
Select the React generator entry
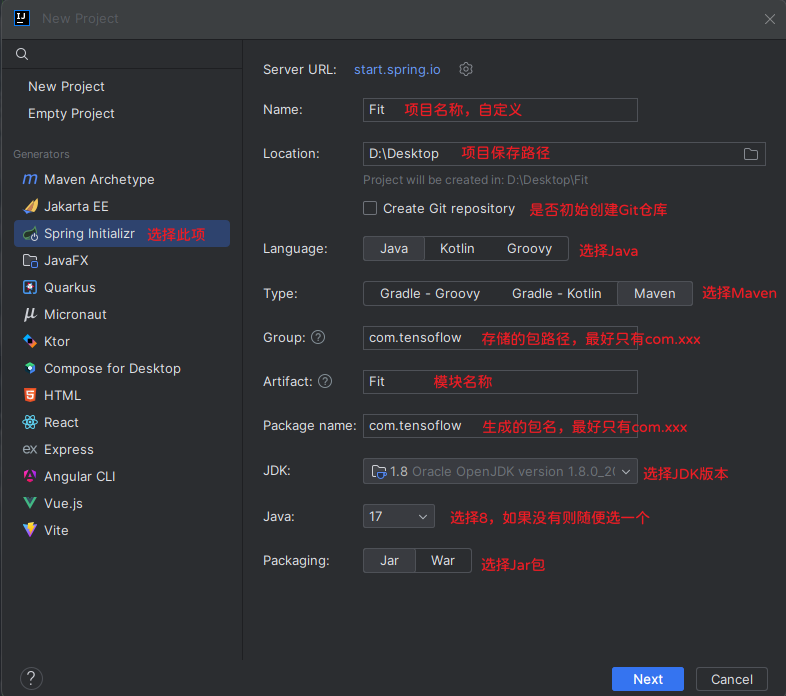point(122,422)
